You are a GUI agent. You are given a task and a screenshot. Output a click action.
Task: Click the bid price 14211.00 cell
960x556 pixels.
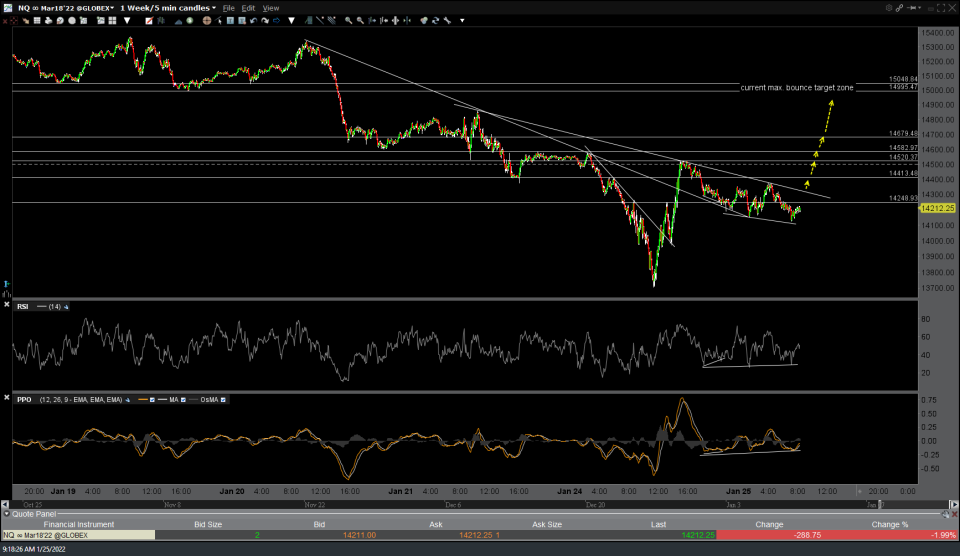(359, 535)
